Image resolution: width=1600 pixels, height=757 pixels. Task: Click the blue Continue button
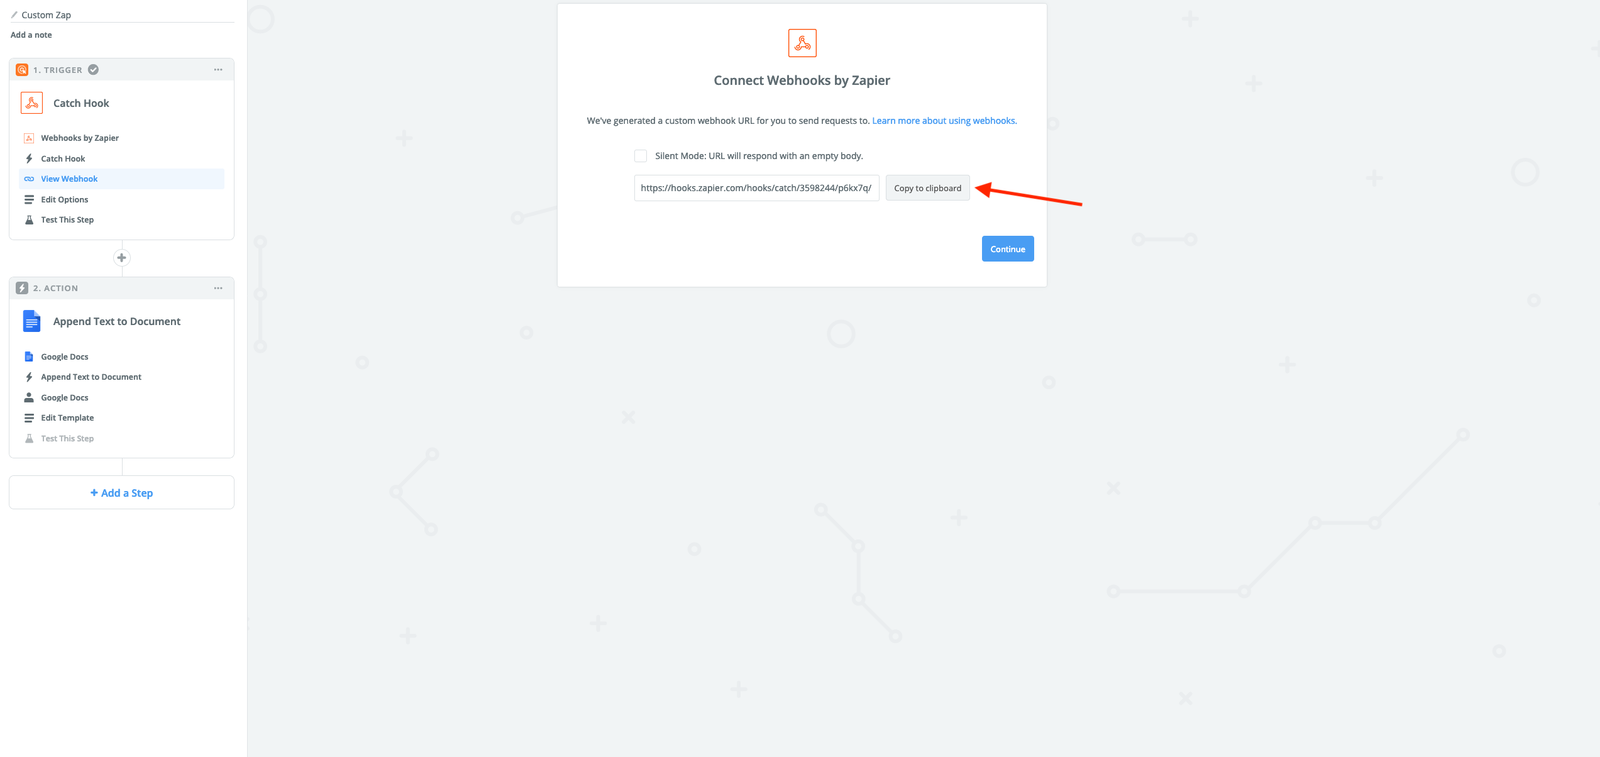click(x=1008, y=249)
